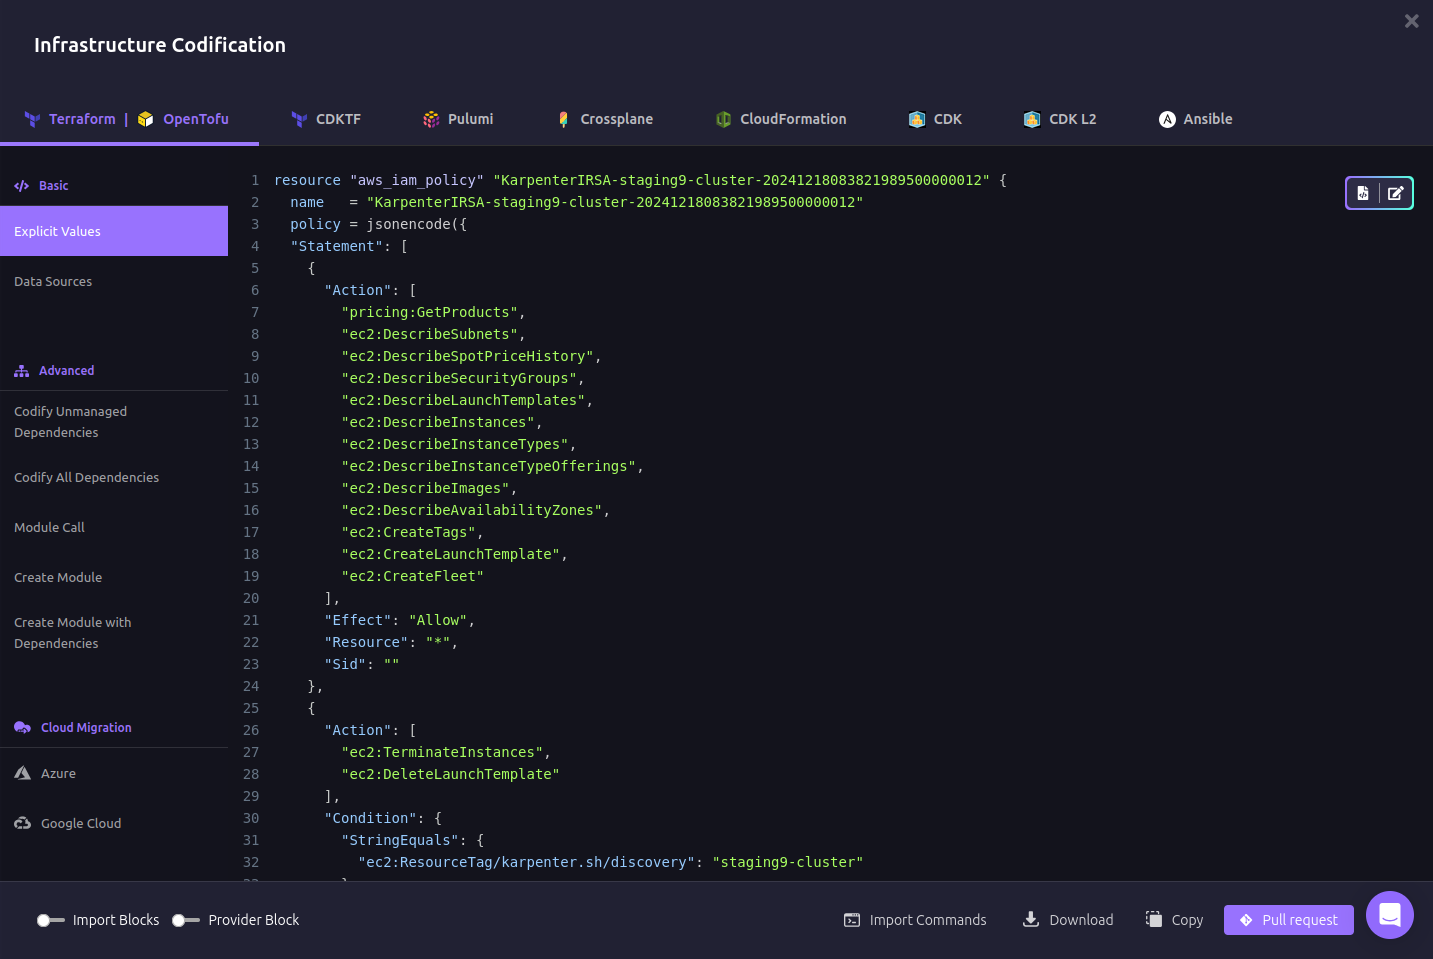1433x959 pixels.
Task: Select Module Call option
Action: click(x=114, y=527)
